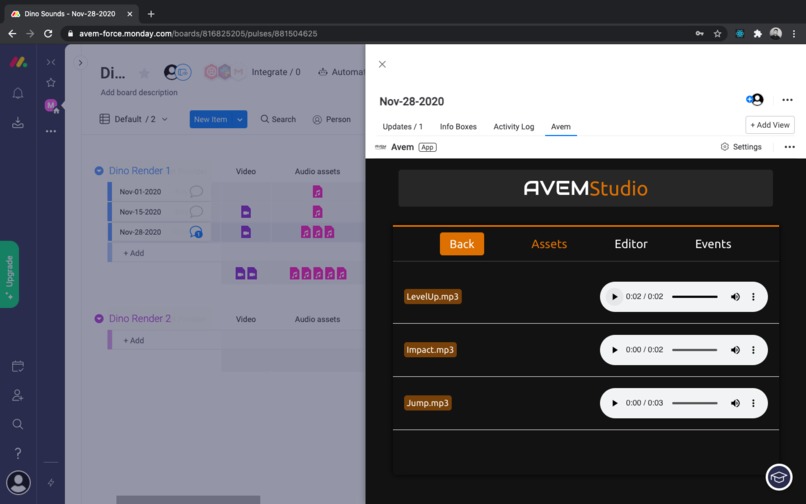Click the orange Back button
Image resolution: width=806 pixels, height=504 pixels.
[x=462, y=244]
